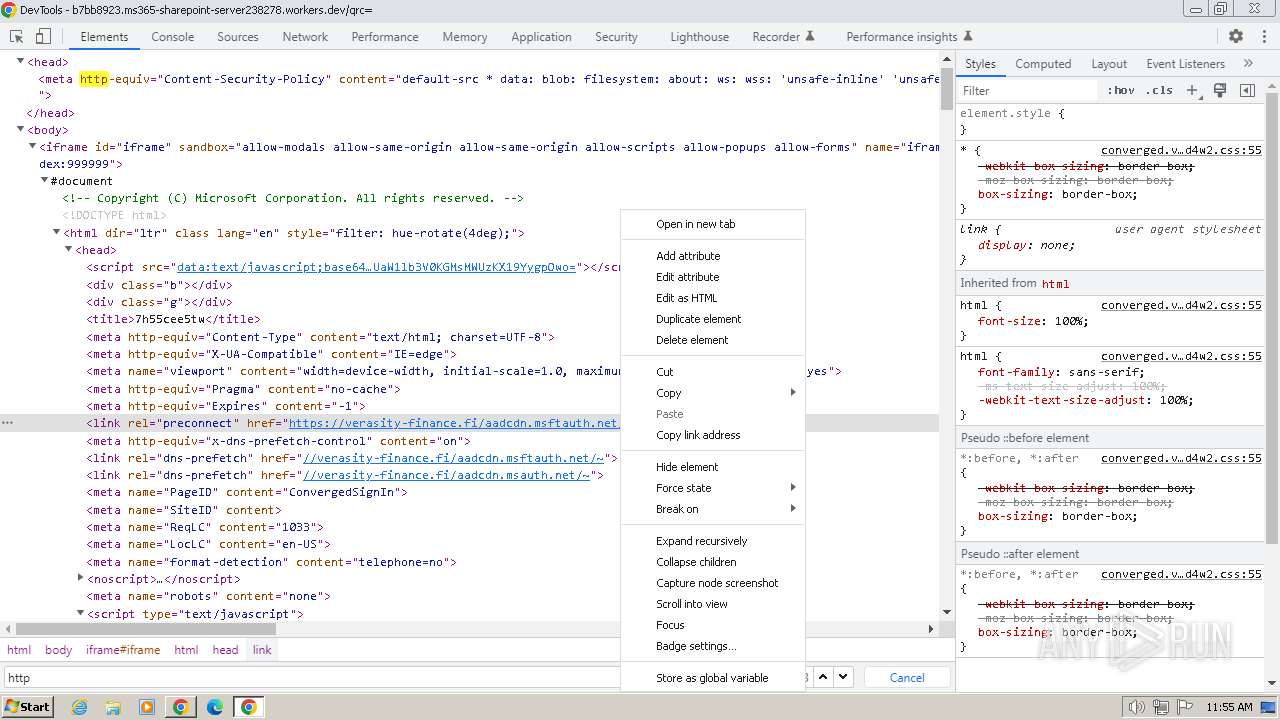This screenshot has height=720, width=1280.
Task: Choose Delete element from context menu
Action: point(712,340)
